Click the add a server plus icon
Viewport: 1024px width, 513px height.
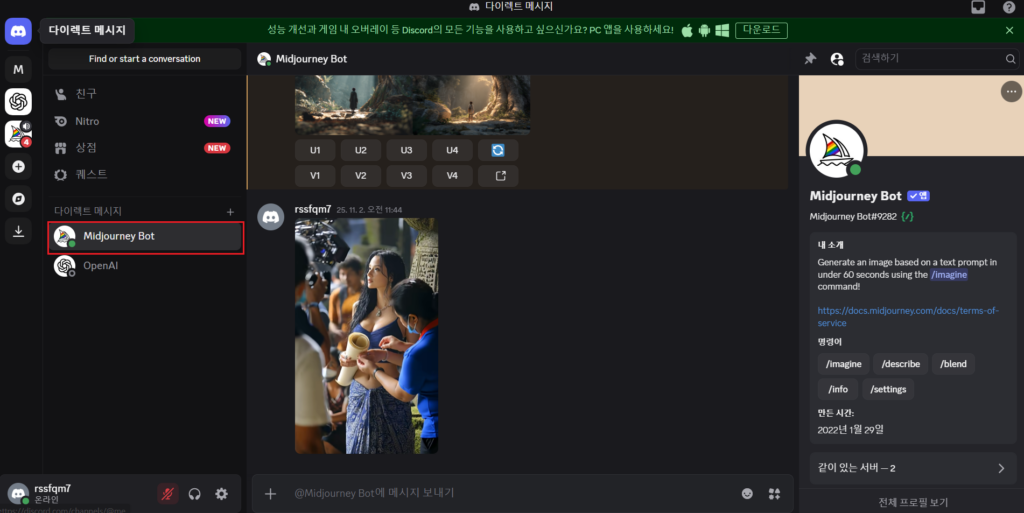coord(18,166)
